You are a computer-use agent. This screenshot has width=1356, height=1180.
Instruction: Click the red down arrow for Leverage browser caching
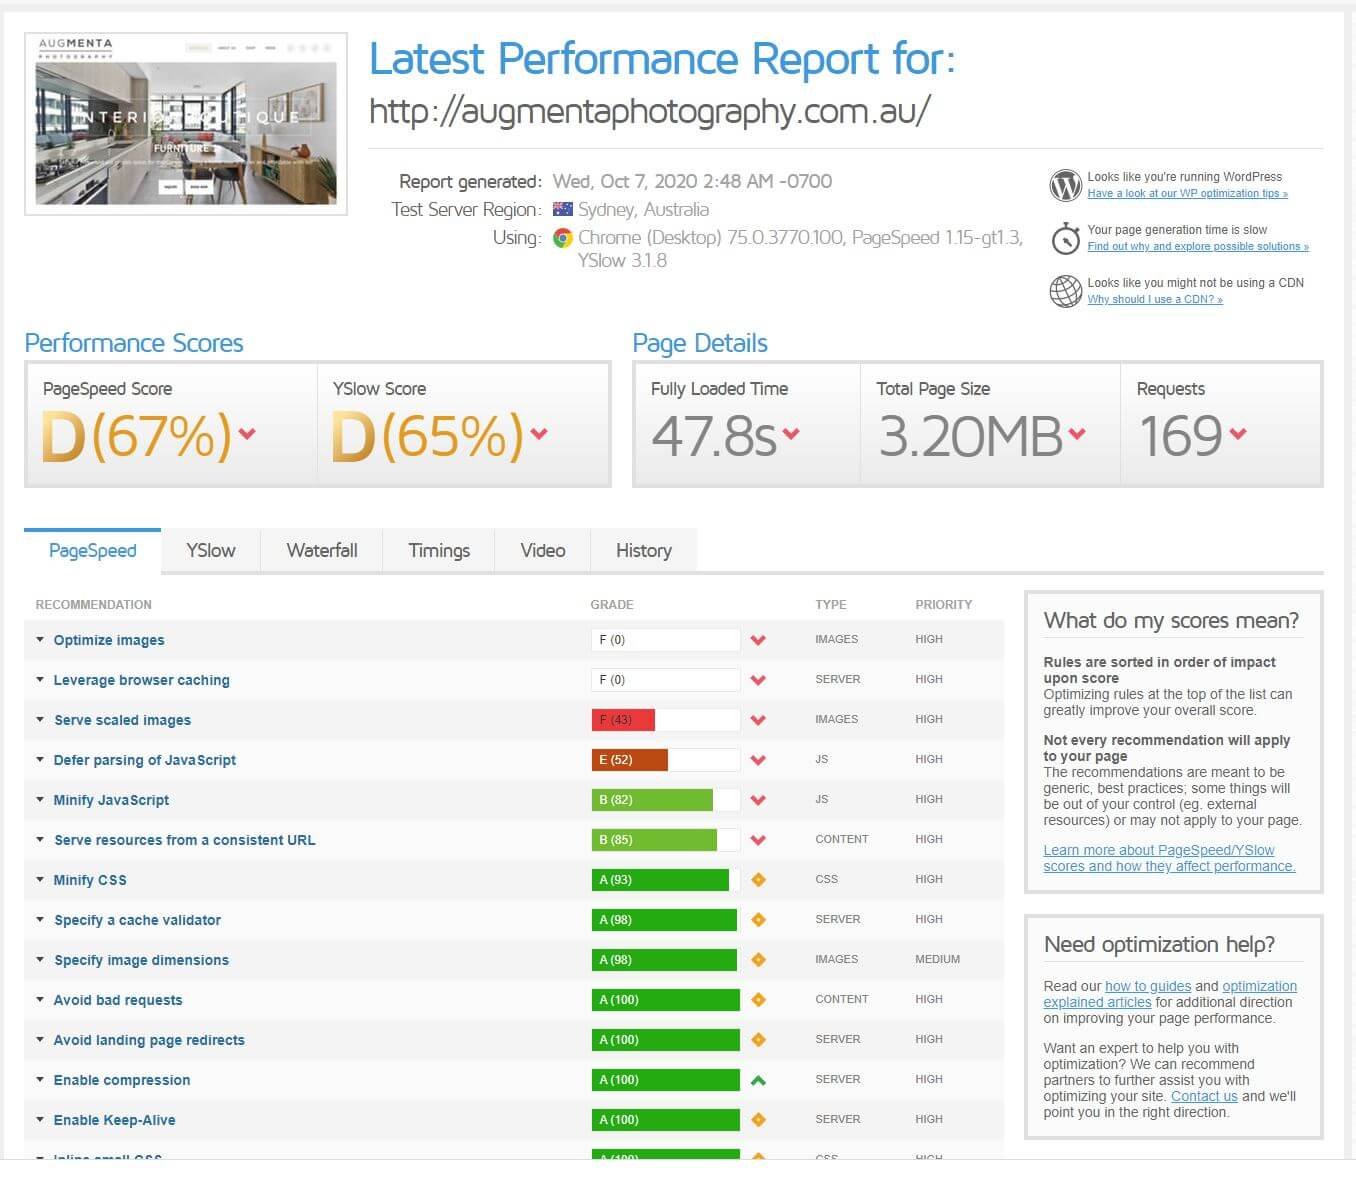758,680
